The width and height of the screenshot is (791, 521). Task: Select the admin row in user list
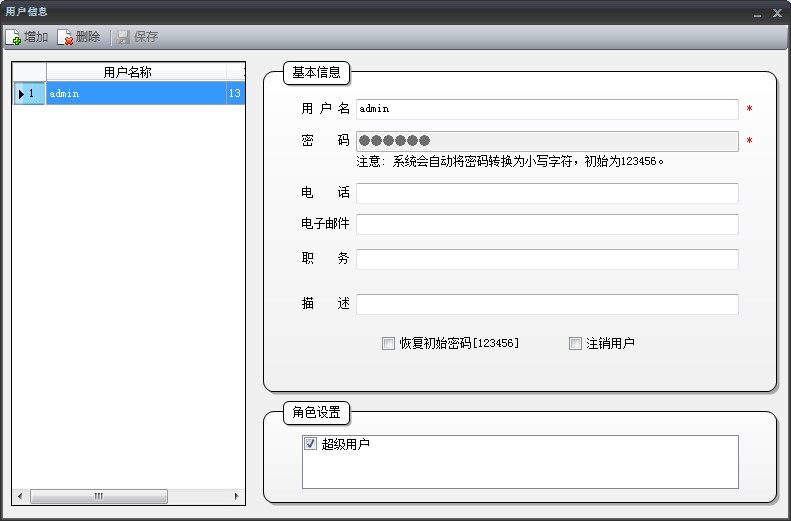click(x=135, y=94)
